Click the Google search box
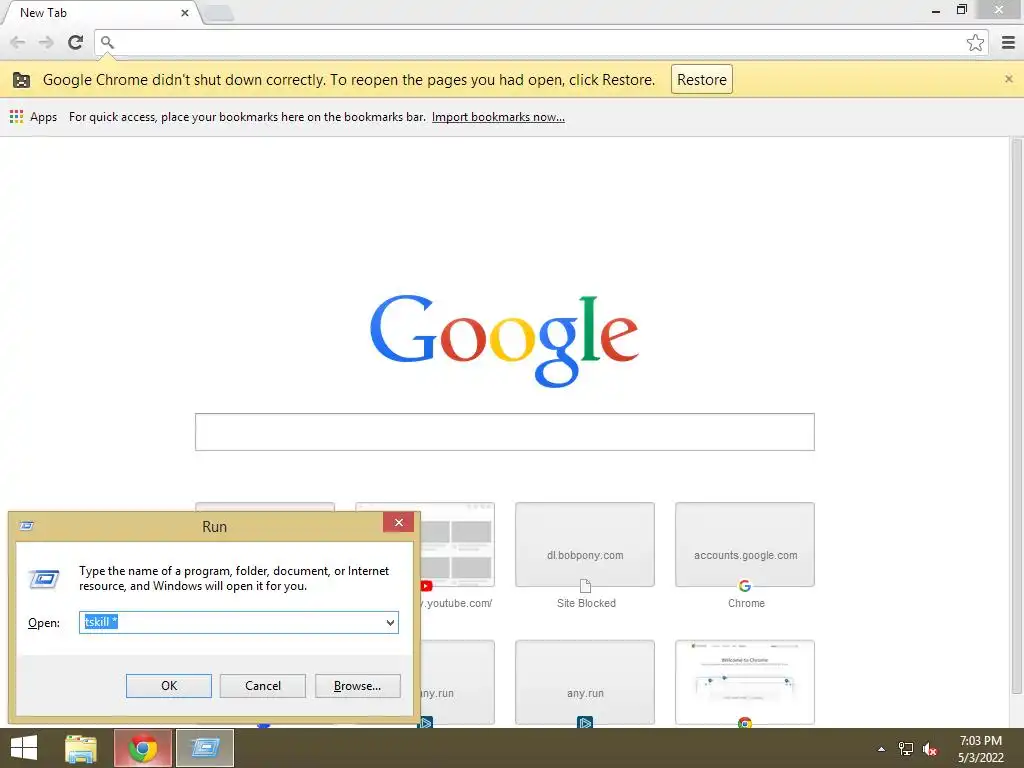The image size is (1024, 768). (504, 432)
